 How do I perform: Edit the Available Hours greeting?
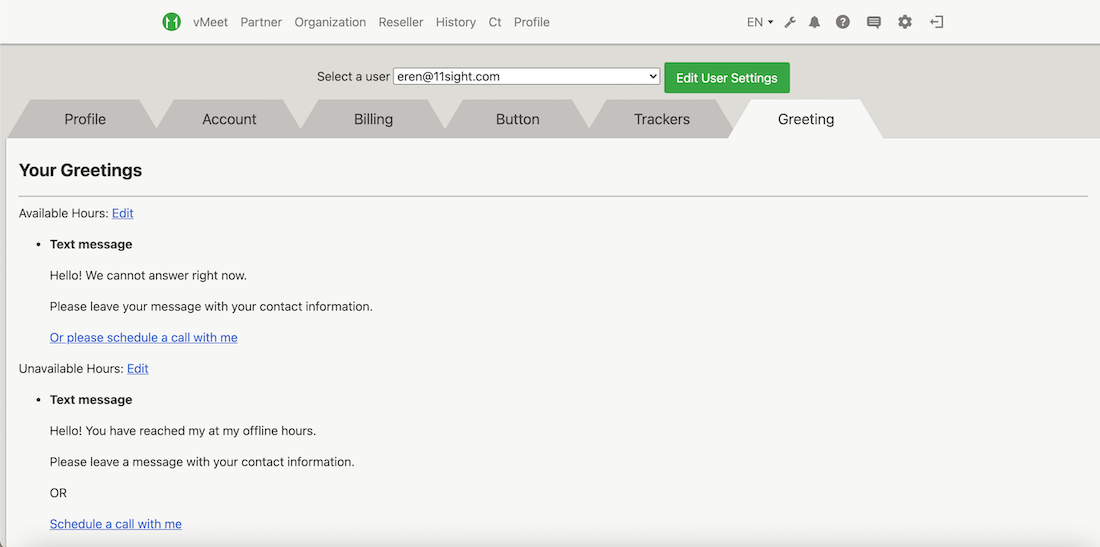123,213
